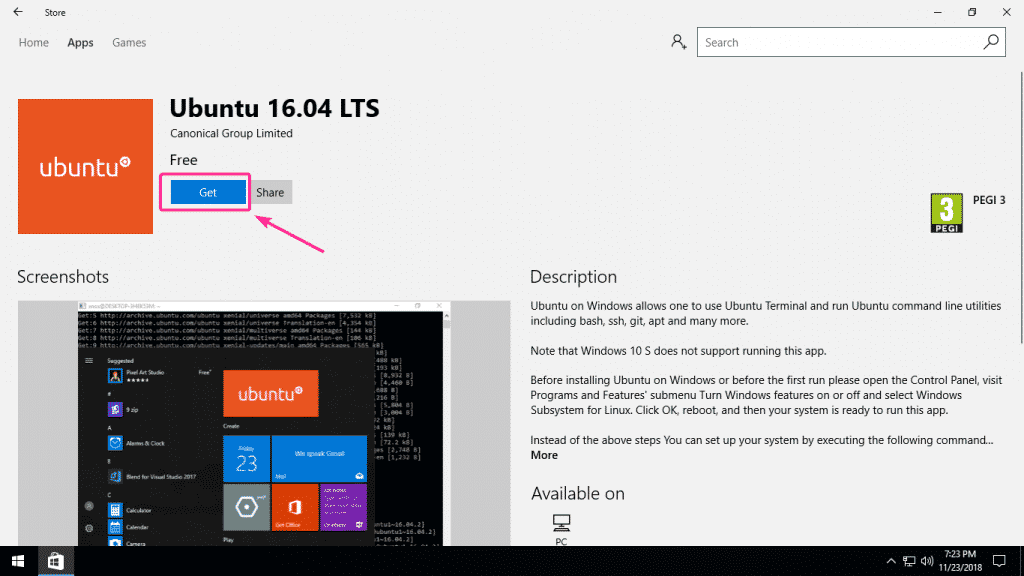Viewport: 1024px width, 576px height.
Task: Expand hidden icons with the tray chevron
Action: click(x=890, y=561)
